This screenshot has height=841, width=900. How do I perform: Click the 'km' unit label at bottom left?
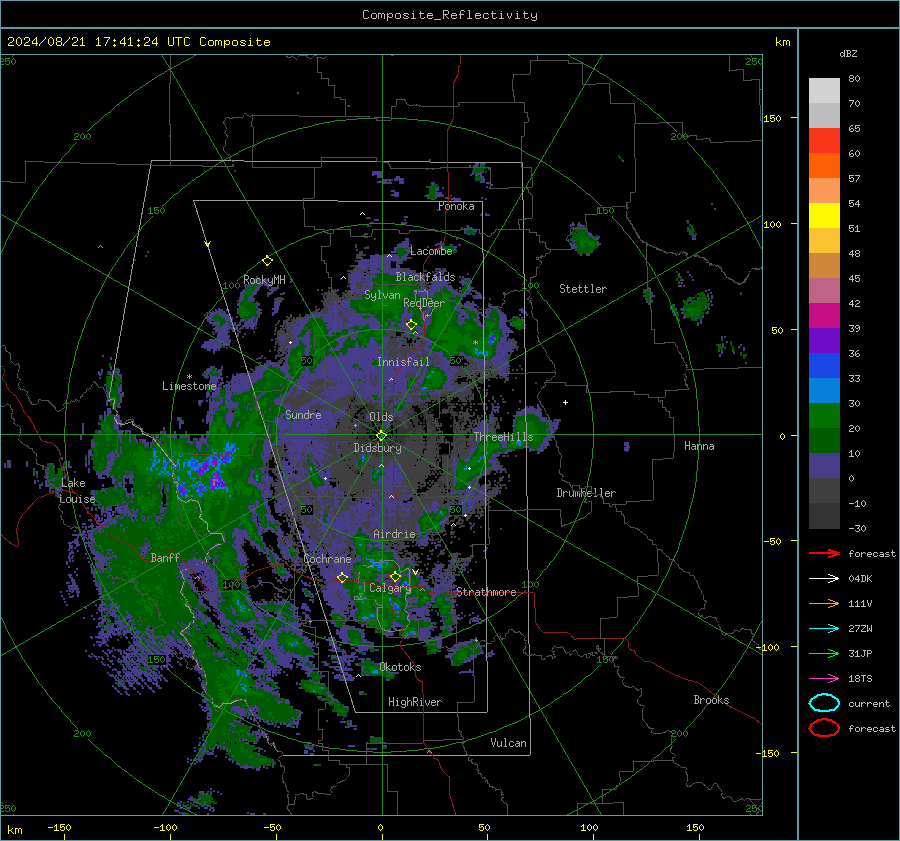pos(14,830)
